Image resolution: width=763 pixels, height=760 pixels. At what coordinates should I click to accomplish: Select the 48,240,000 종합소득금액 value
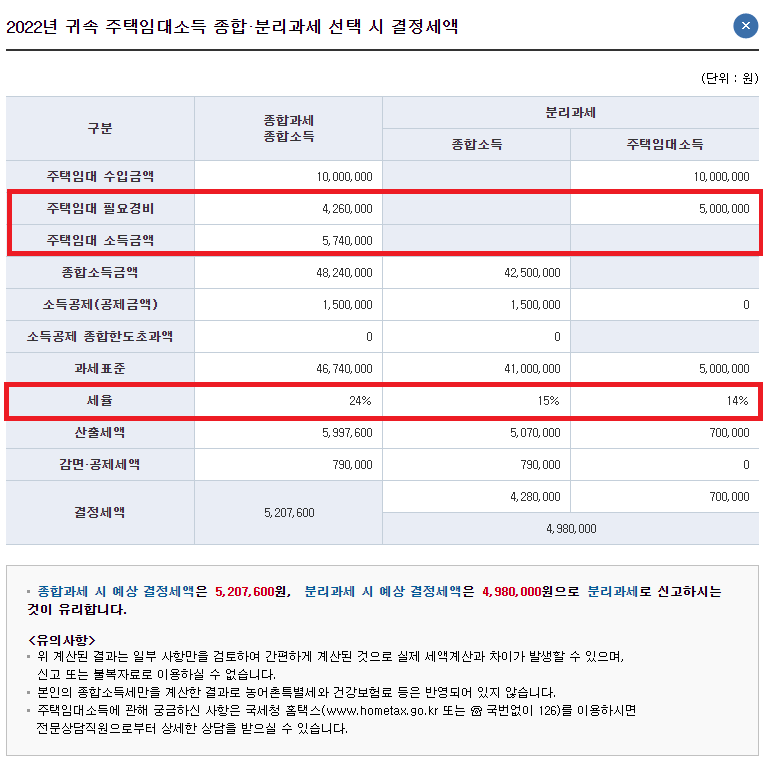(344, 273)
